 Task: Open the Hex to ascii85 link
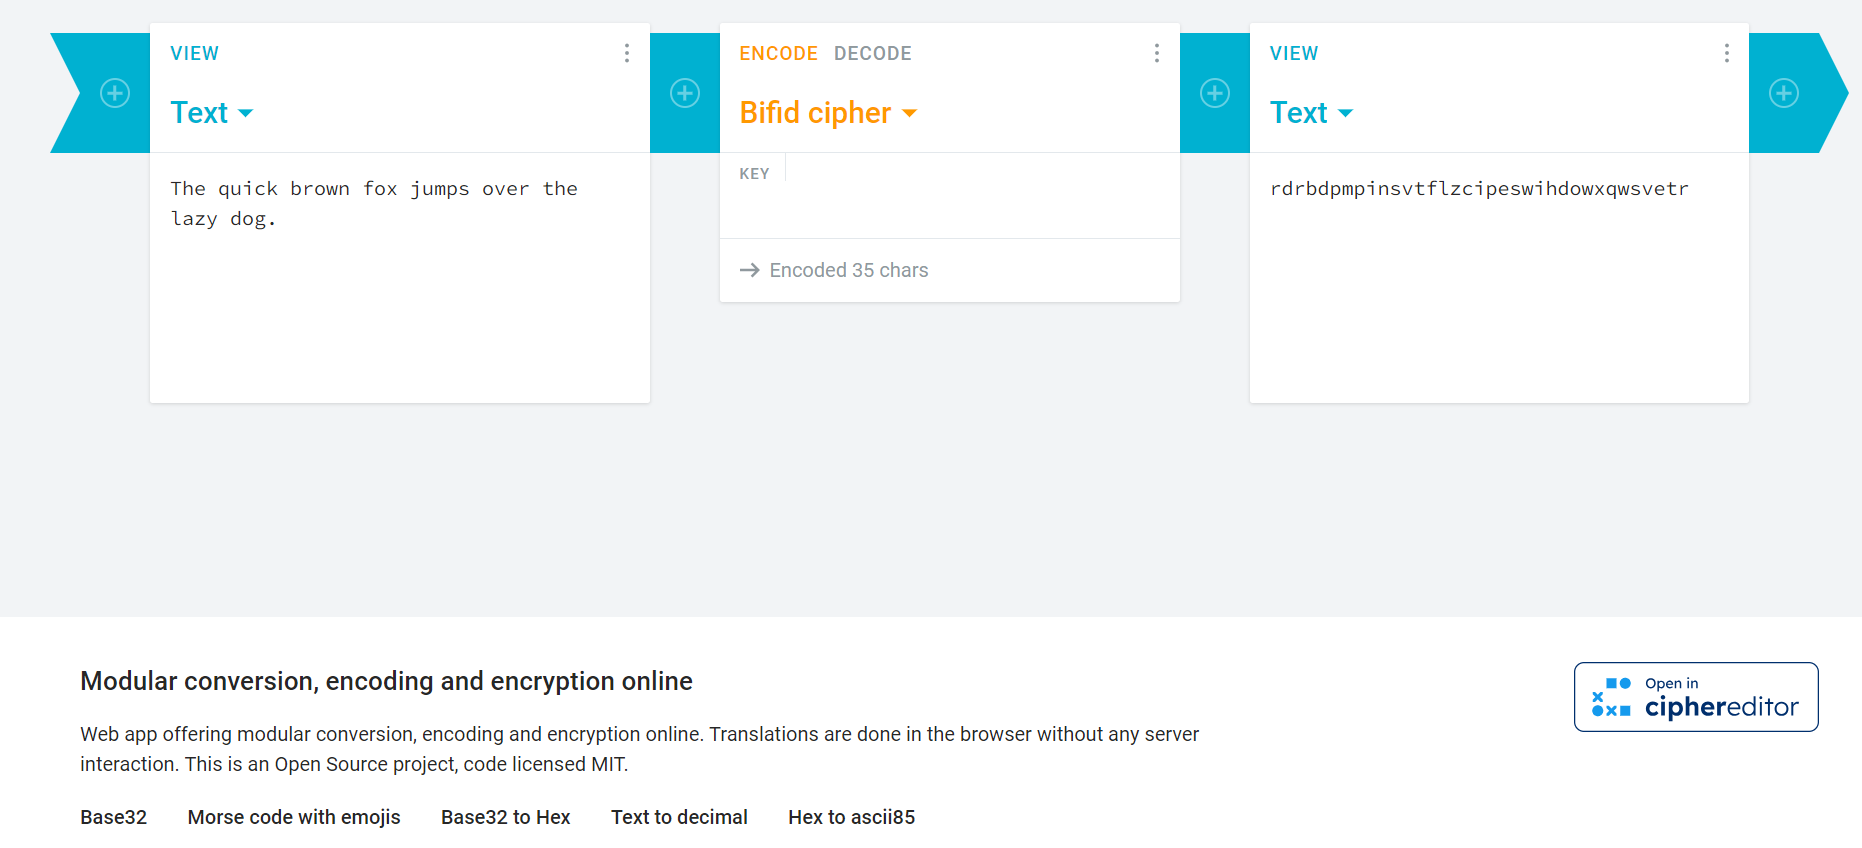pos(851,817)
